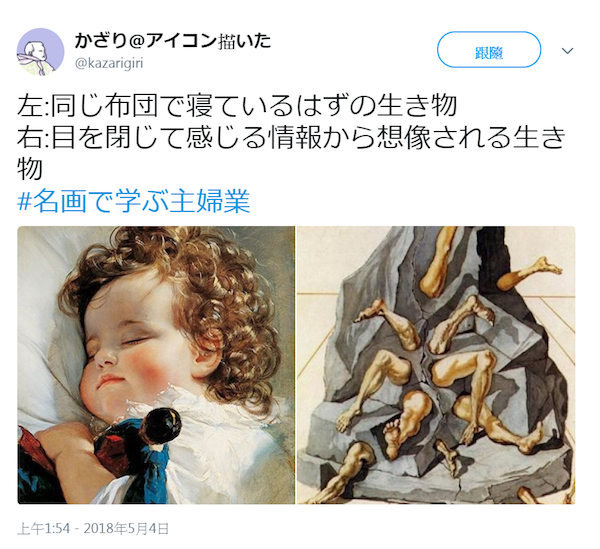Expand the tweet options chevron
600x549 pixels.
tap(567, 51)
